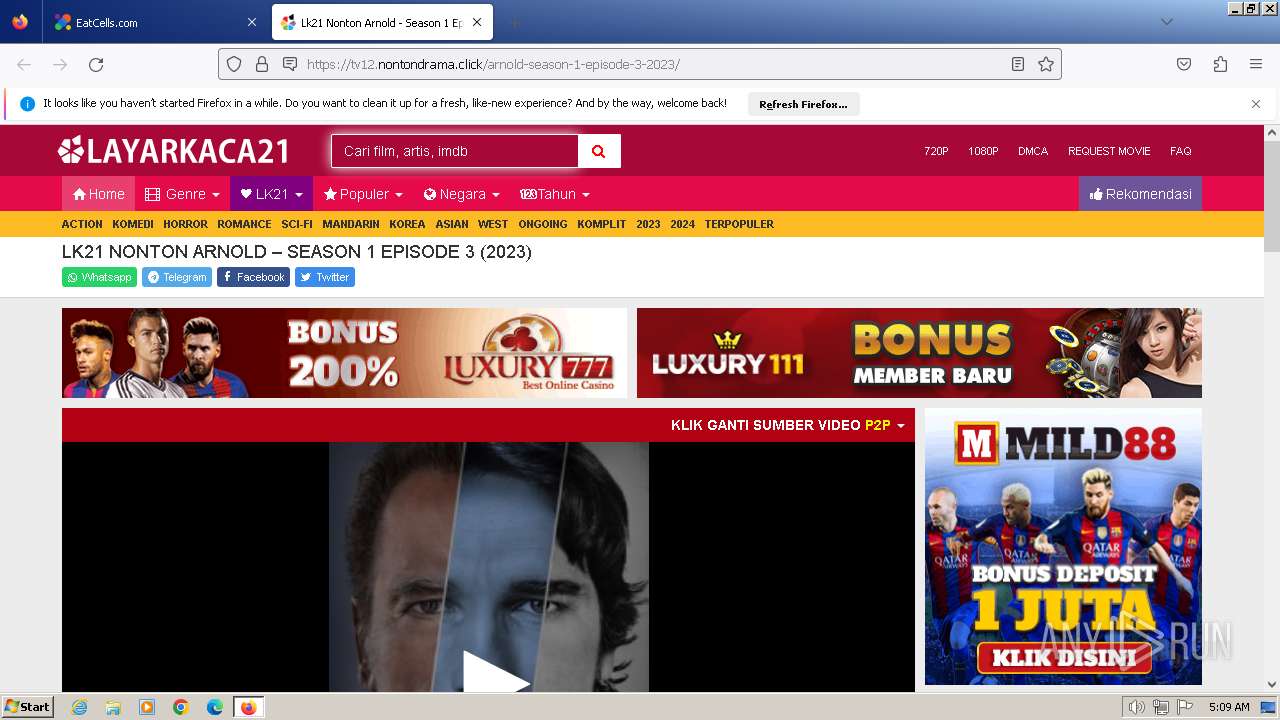1280x720 pixels.
Task: Open the DMCA link
Action: click(x=1033, y=151)
